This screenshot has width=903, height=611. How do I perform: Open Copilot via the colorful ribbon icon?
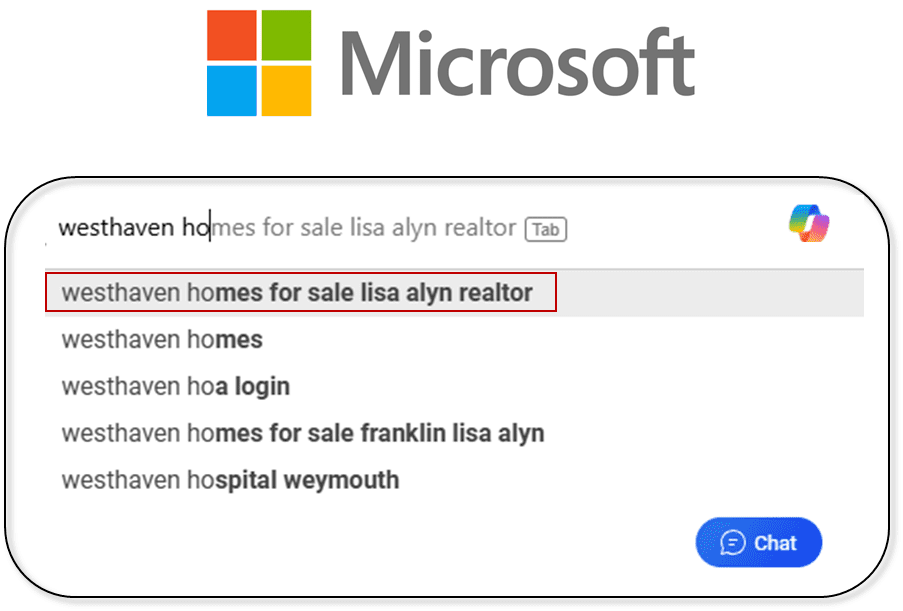tap(809, 223)
